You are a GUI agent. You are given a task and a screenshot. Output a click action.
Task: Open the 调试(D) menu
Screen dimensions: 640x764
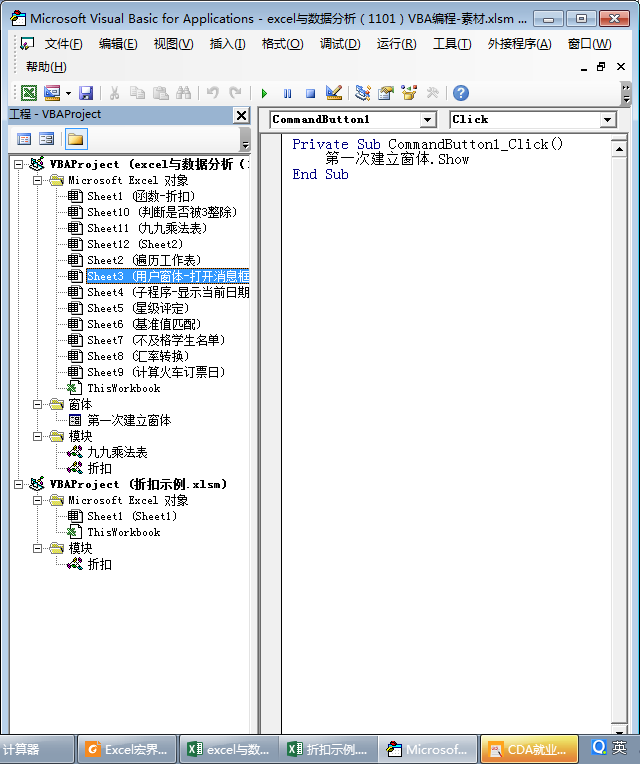coord(340,44)
